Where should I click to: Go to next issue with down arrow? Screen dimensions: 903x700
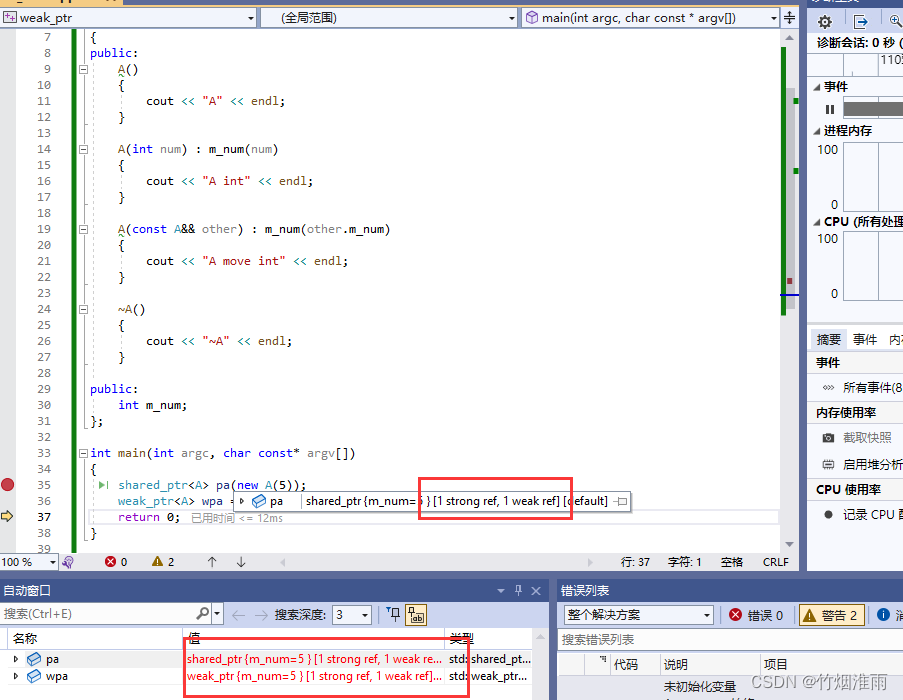(x=241, y=562)
